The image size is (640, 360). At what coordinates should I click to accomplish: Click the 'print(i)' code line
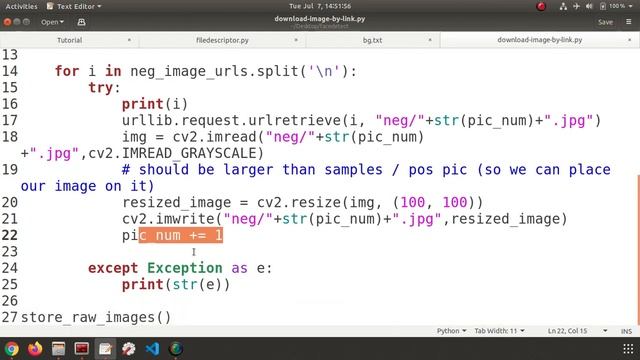pyautogui.click(x=155, y=104)
